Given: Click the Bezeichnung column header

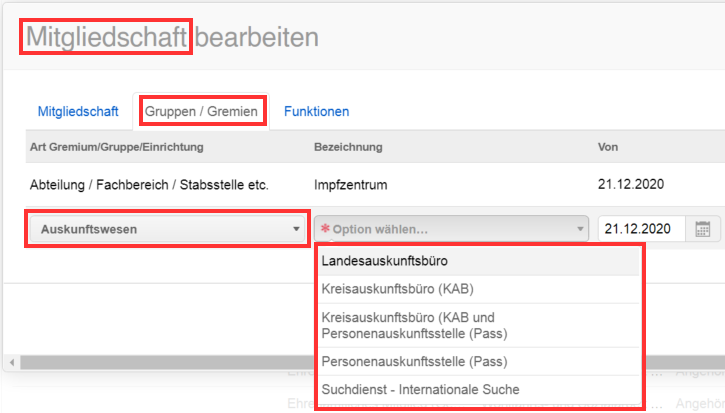Looking at the screenshot, I should pos(348,147).
